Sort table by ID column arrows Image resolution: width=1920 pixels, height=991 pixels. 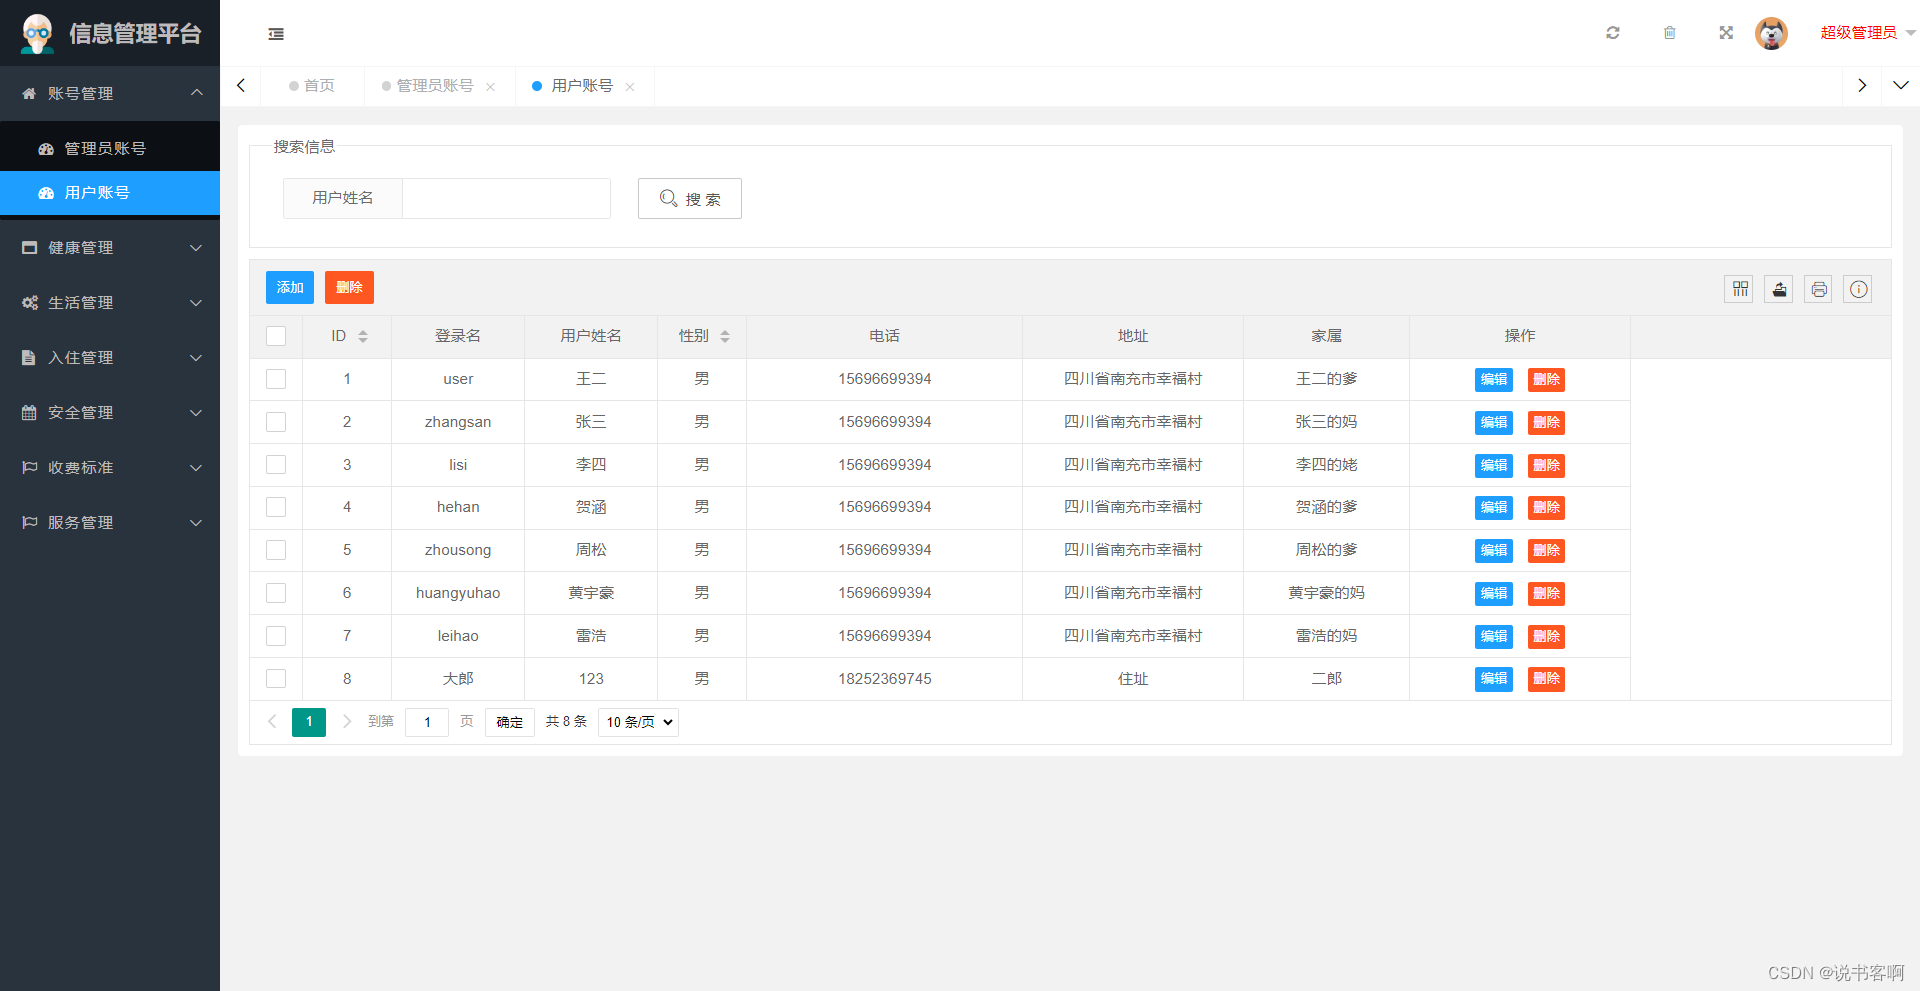click(363, 337)
